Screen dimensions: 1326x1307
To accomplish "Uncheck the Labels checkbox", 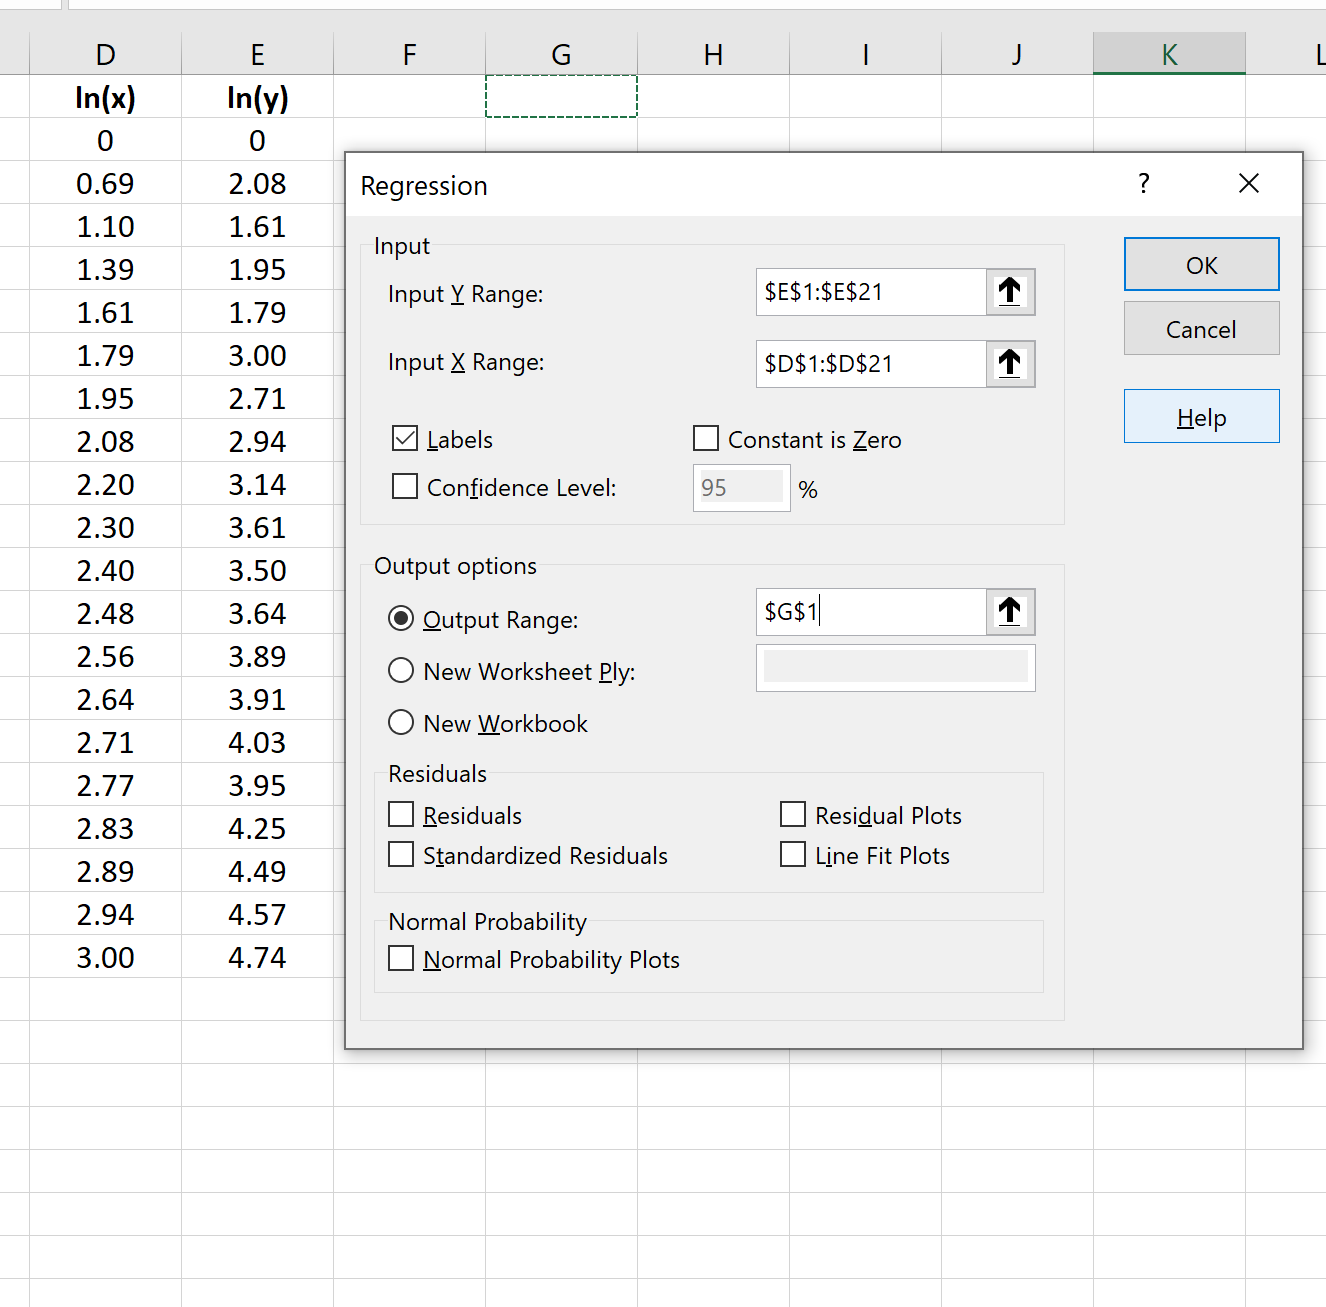I will click(405, 438).
